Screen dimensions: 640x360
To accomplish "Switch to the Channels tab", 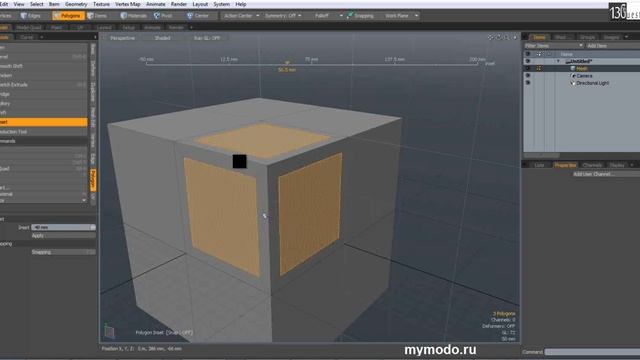I will click(592, 165).
